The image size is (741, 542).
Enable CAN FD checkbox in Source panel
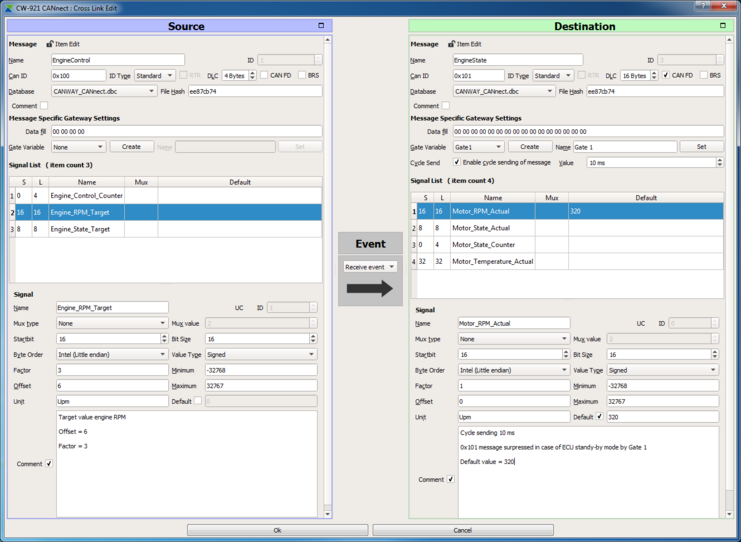(x=265, y=75)
